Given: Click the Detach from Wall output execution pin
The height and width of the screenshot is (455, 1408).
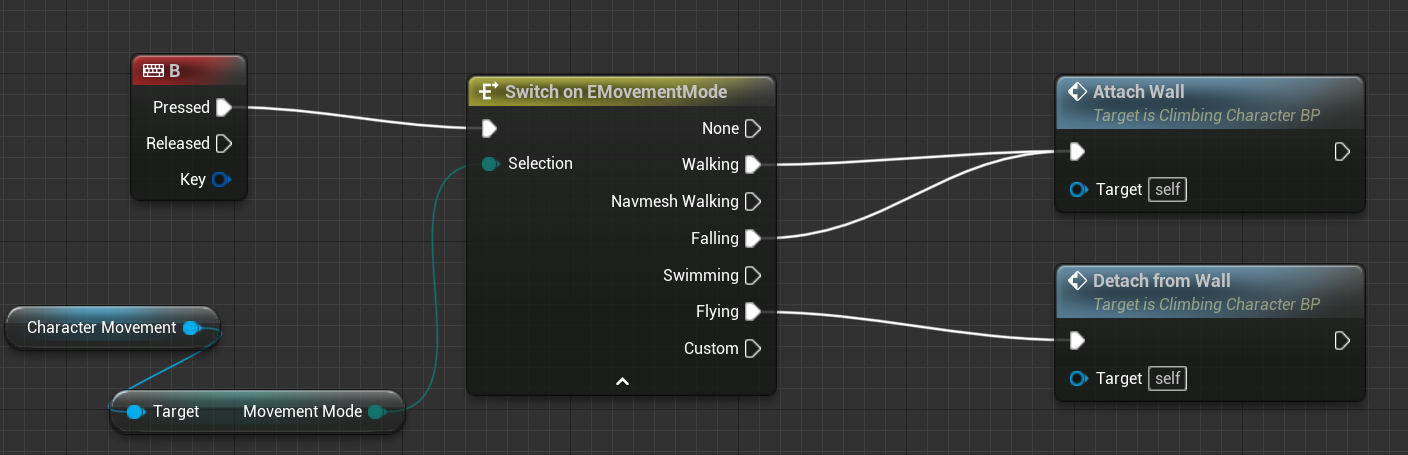Looking at the screenshot, I should pyautogui.click(x=1342, y=341).
